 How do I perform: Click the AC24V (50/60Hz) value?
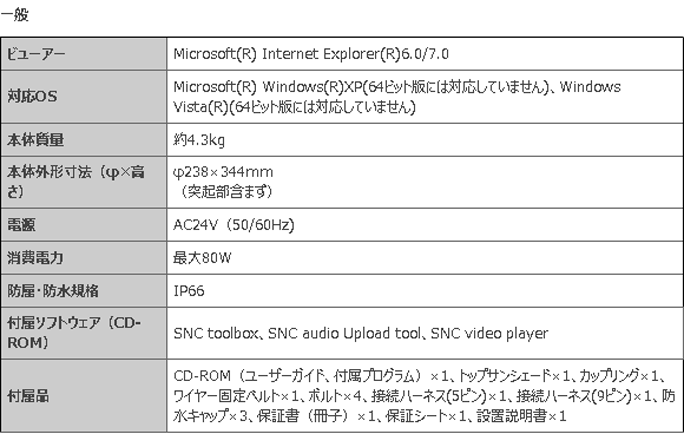pos(234,225)
